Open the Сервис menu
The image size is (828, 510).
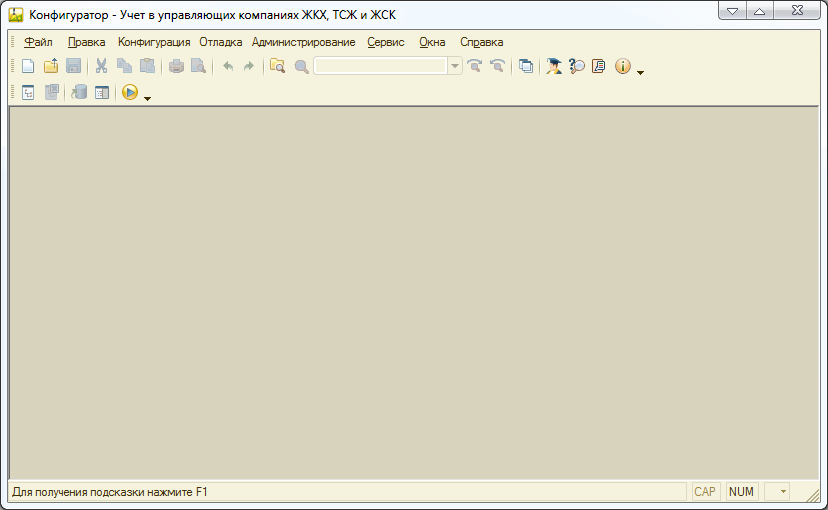(x=386, y=42)
